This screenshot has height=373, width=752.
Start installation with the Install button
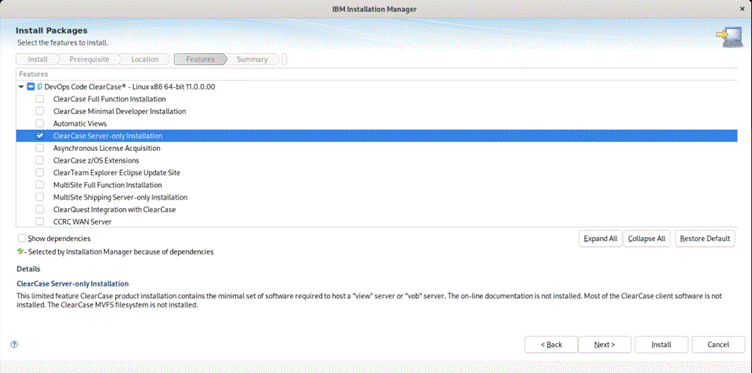click(661, 344)
